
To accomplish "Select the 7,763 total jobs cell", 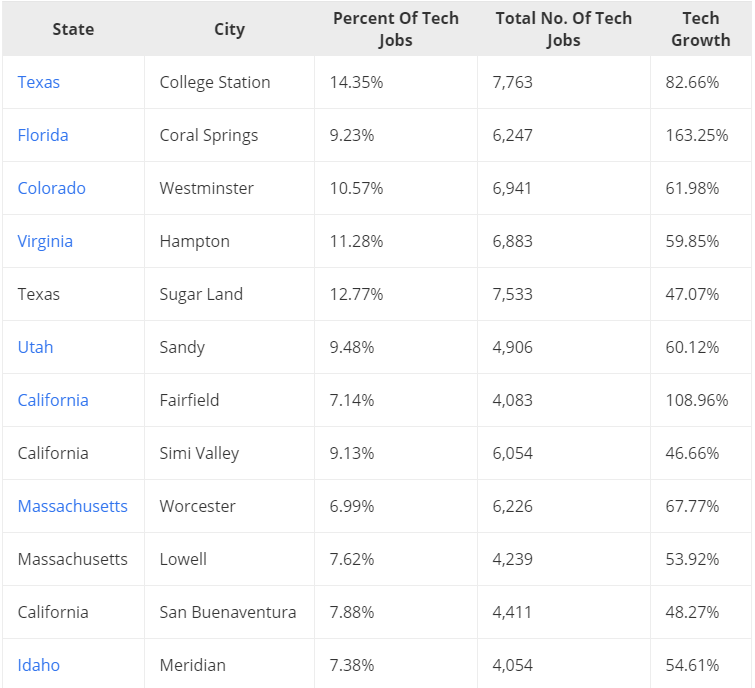I will click(x=513, y=82).
